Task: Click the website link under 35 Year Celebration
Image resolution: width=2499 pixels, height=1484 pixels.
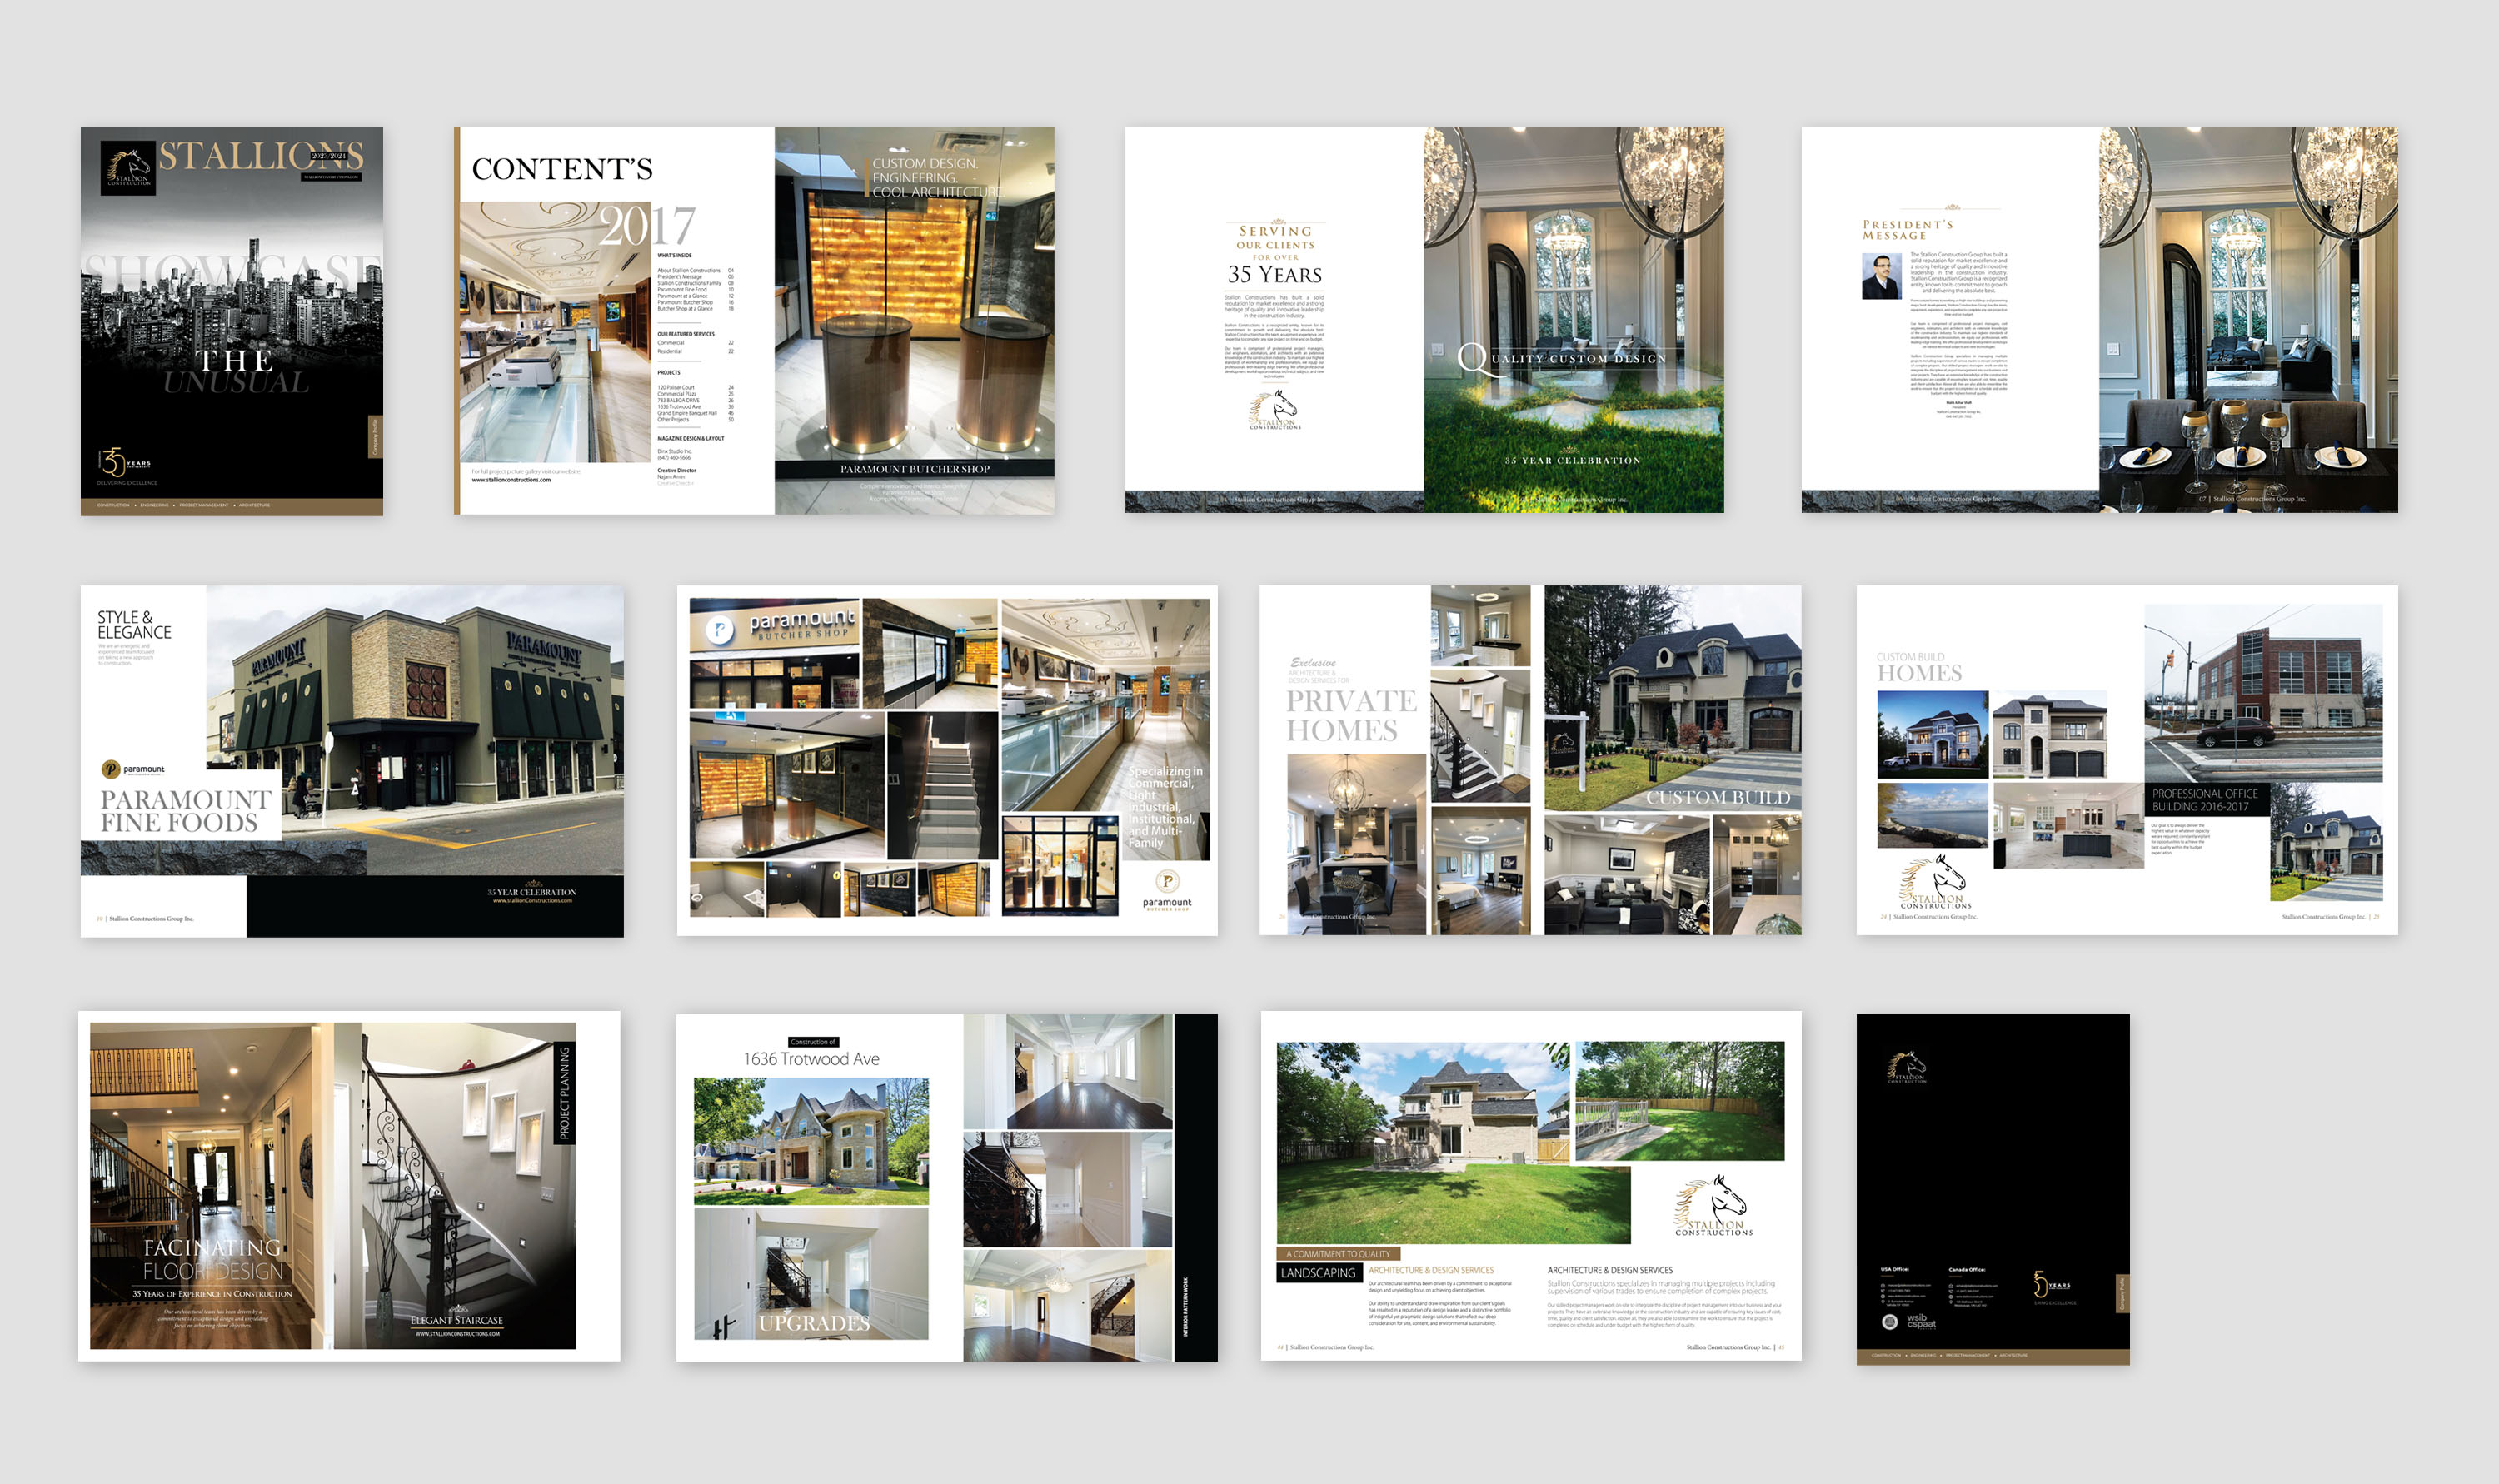Action: (532, 900)
